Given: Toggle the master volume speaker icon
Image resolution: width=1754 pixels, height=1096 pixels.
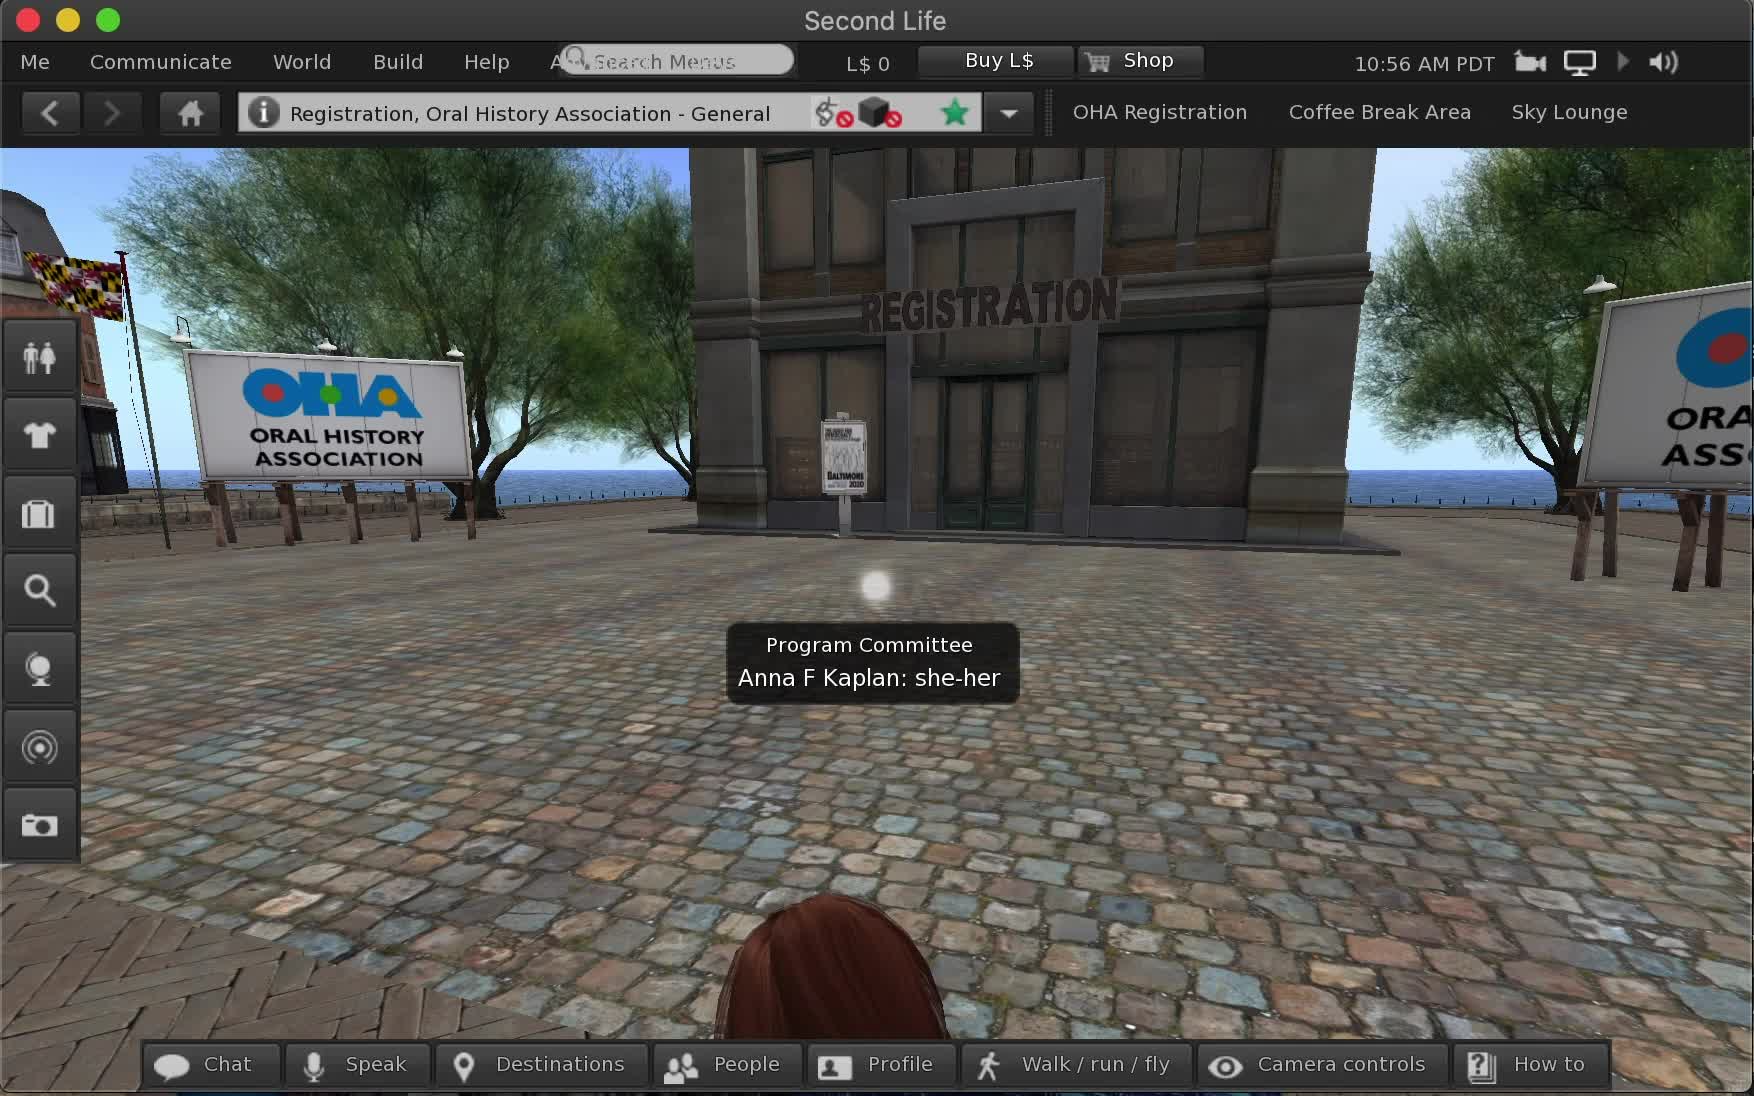Looking at the screenshot, I should (x=1663, y=62).
